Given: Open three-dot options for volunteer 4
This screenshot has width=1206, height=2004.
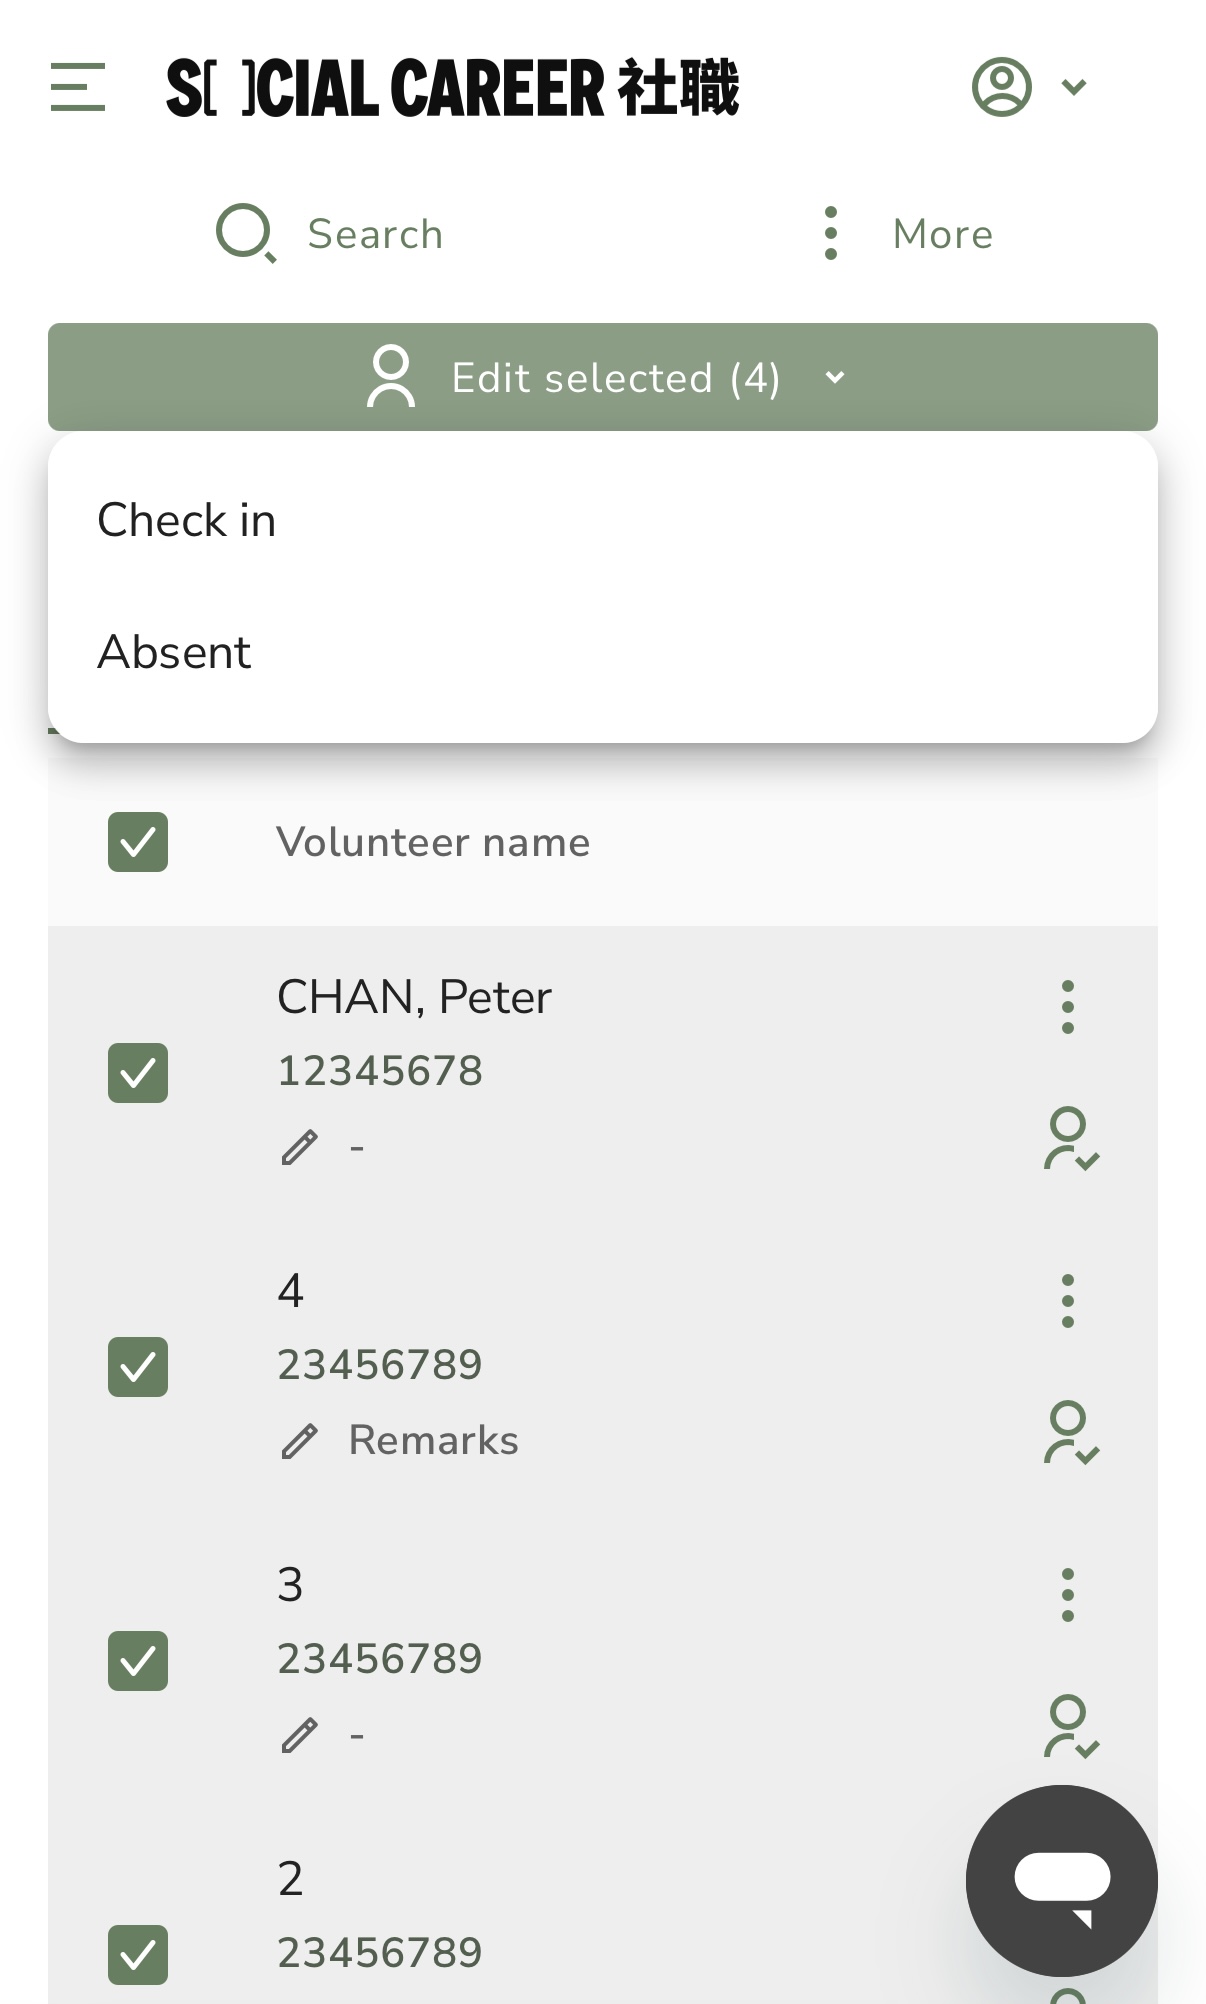Looking at the screenshot, I should click(1068, 1300).
